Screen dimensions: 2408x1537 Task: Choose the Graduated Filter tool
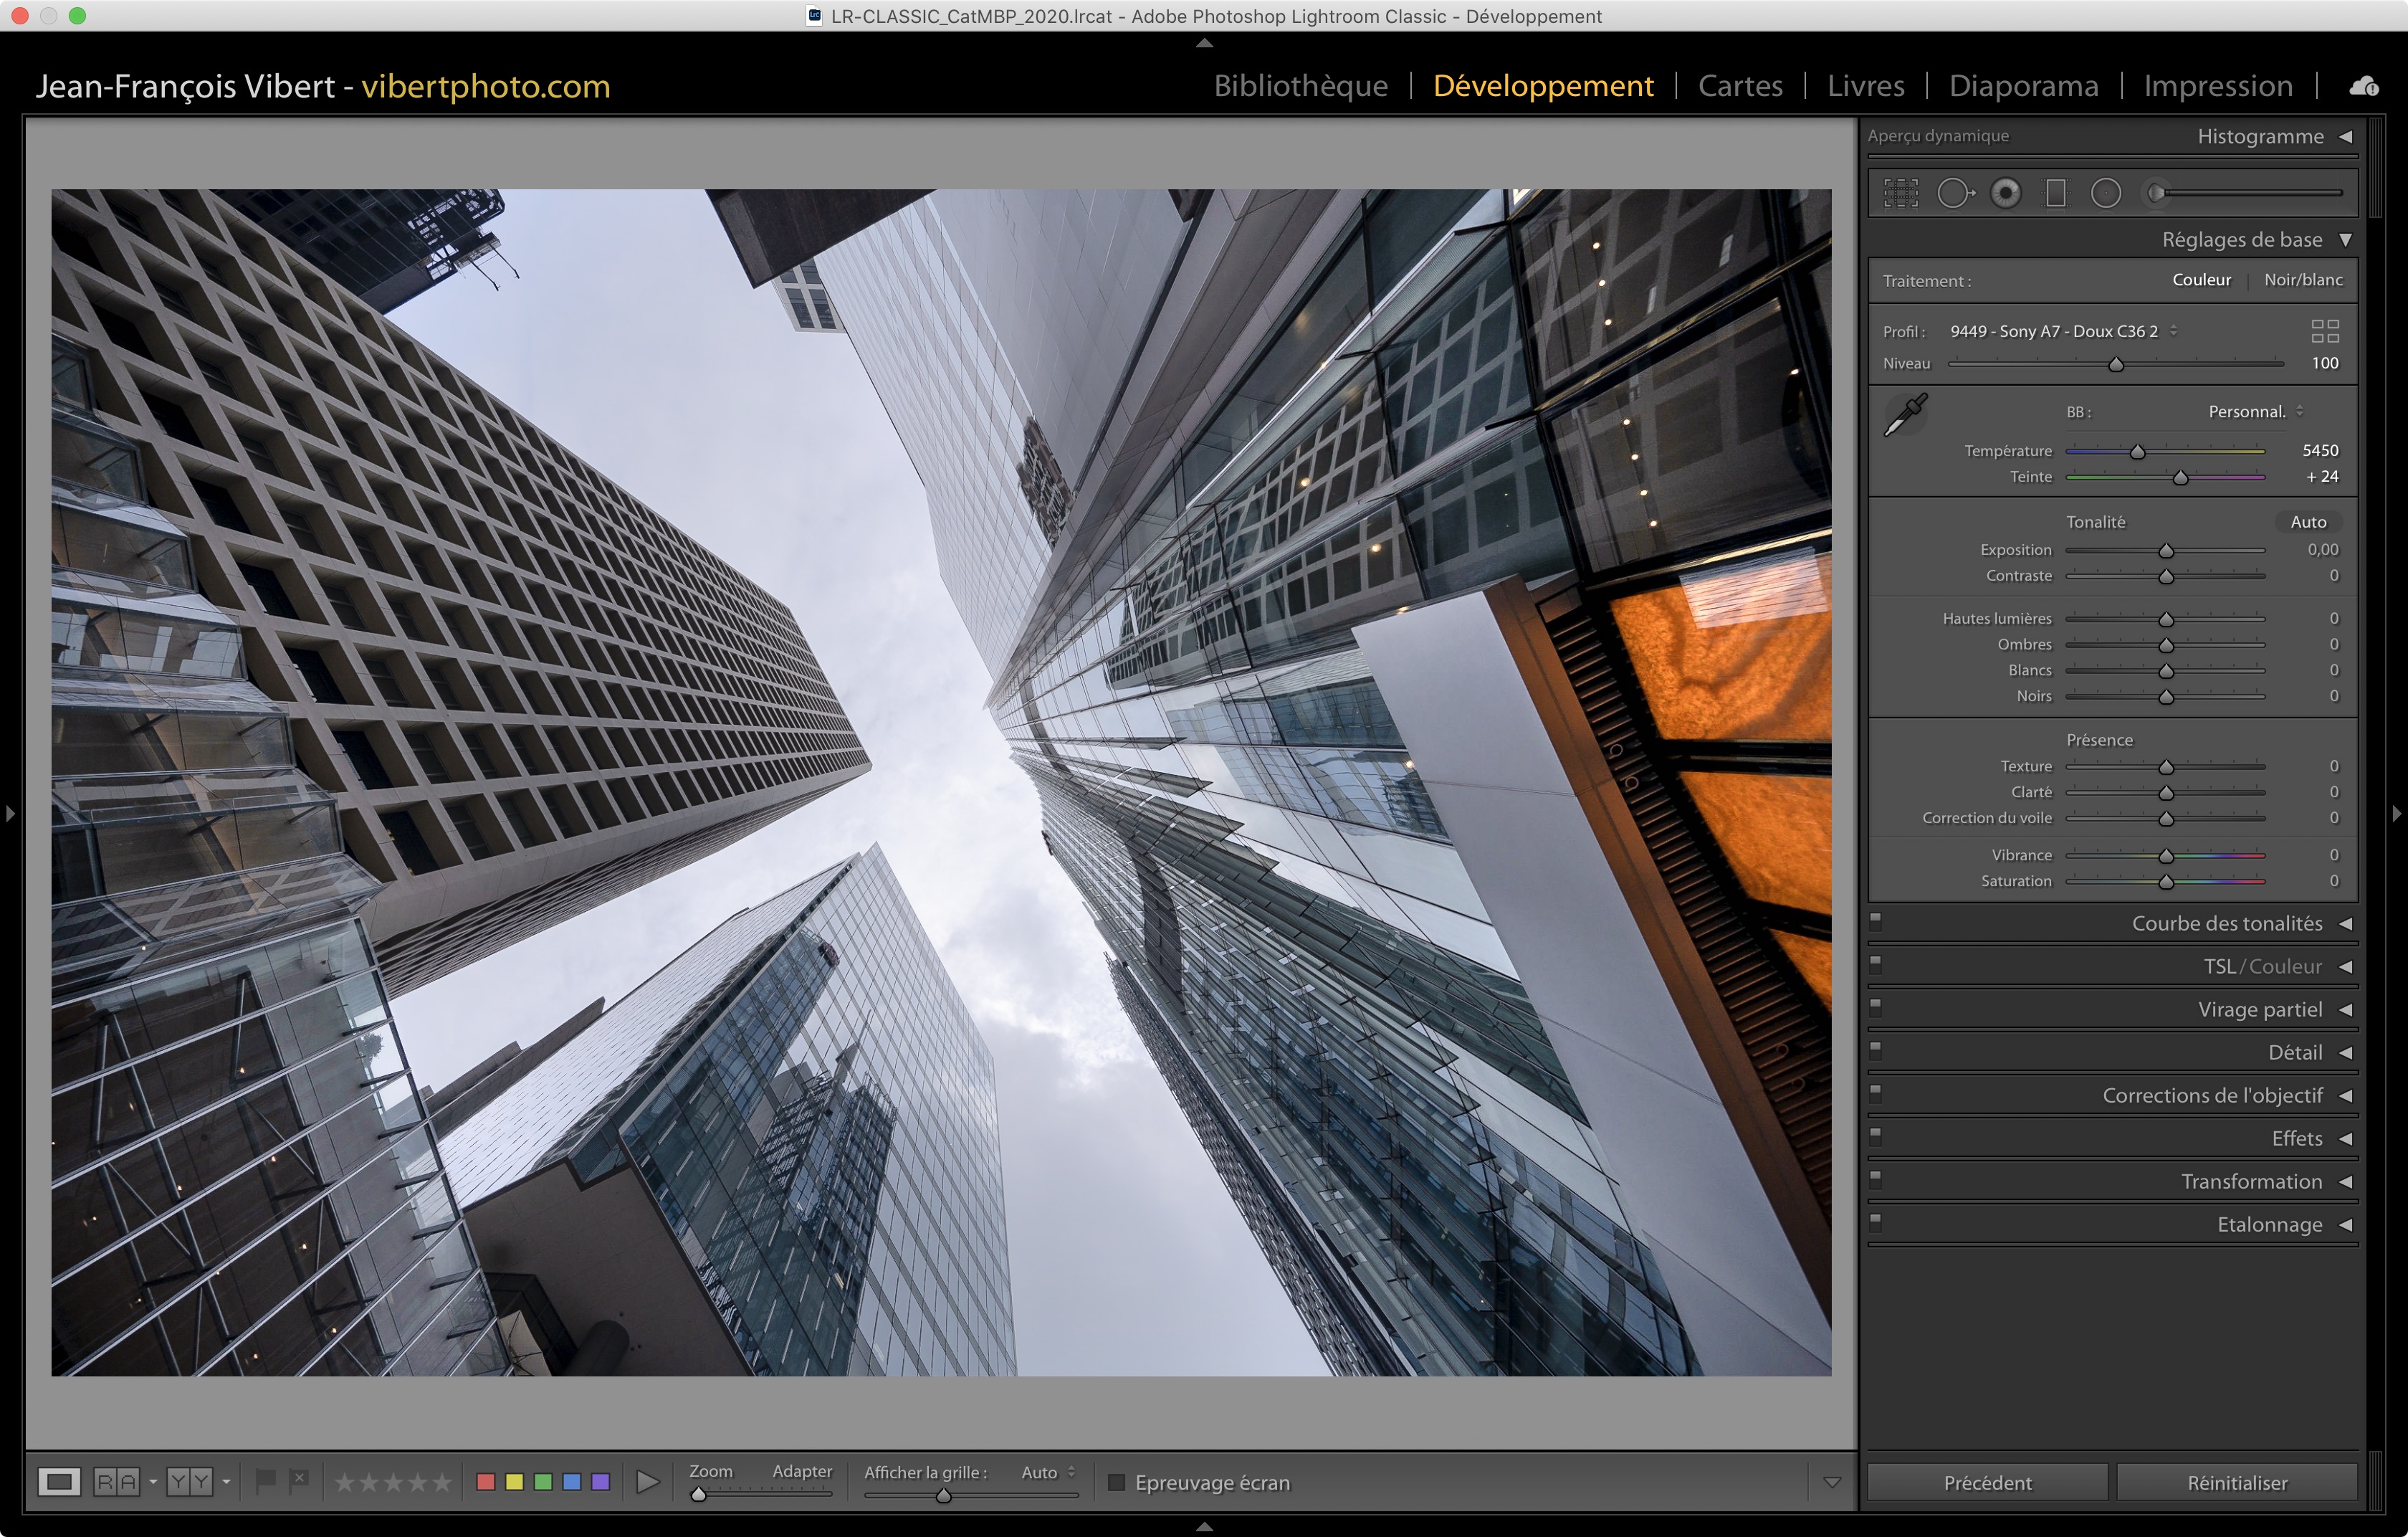(x=2055, y=193)
